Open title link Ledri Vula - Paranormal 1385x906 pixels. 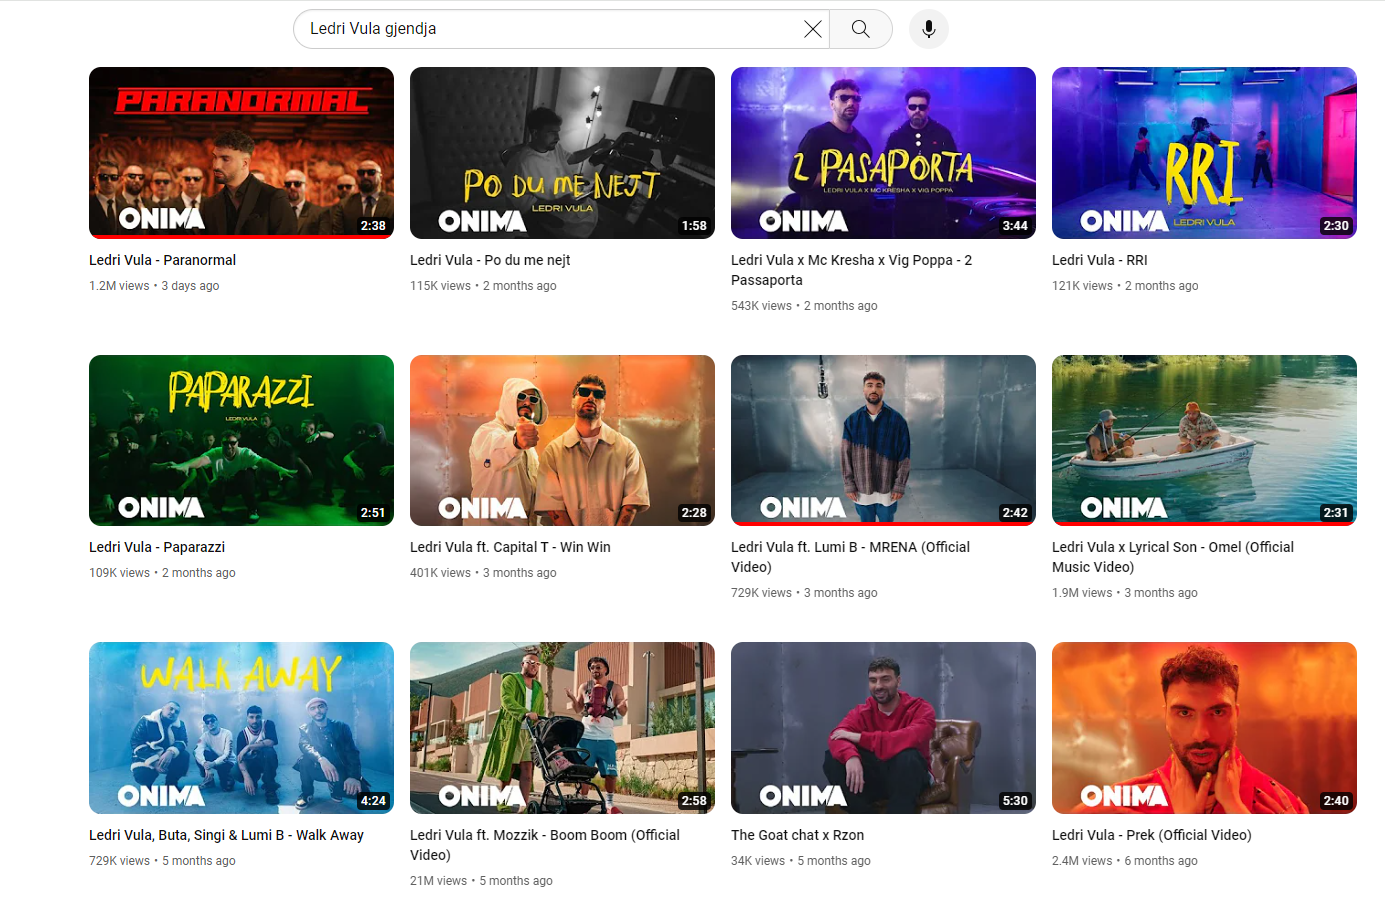[162, 260]
